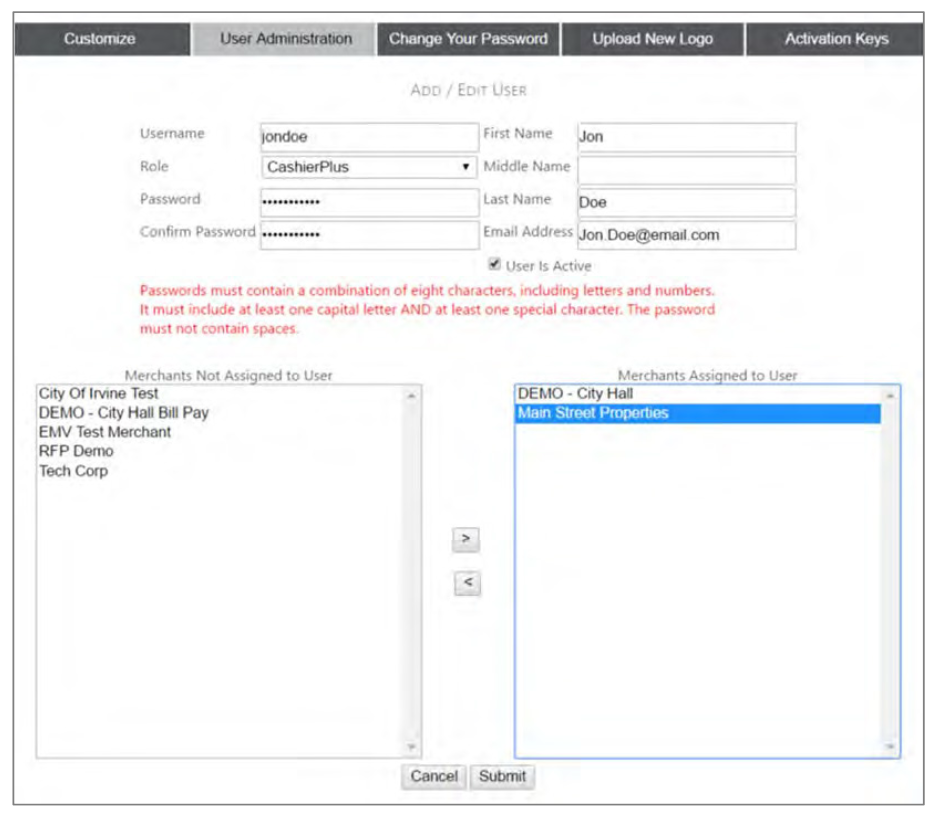This screenshot has height=818, width=938.
Task: Select DEMO - City Hall in assigned merchants
Action: [575, 394]
